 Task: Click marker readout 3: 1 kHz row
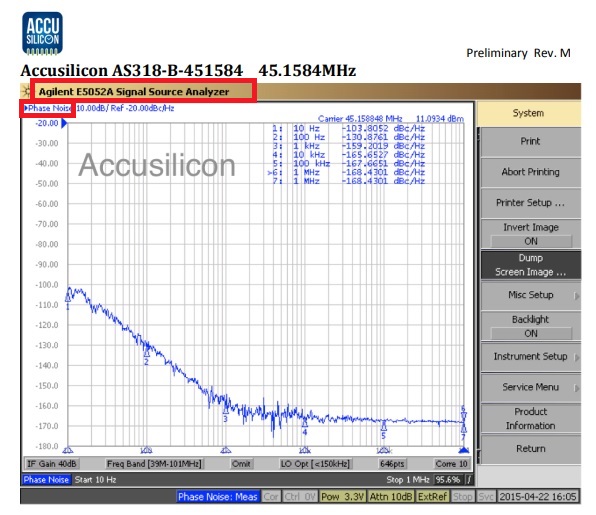pos(349,146)
